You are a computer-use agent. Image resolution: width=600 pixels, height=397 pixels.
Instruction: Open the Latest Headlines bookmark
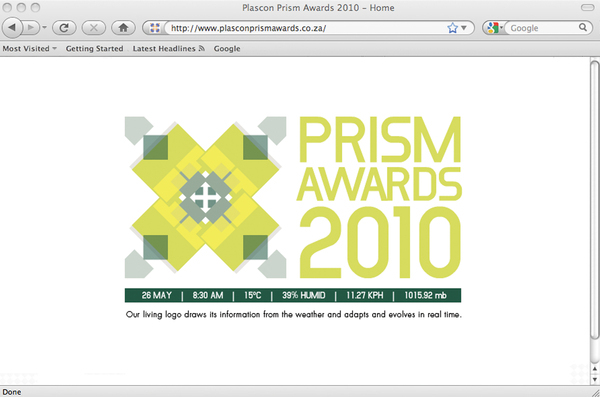[x=164, y=49]
